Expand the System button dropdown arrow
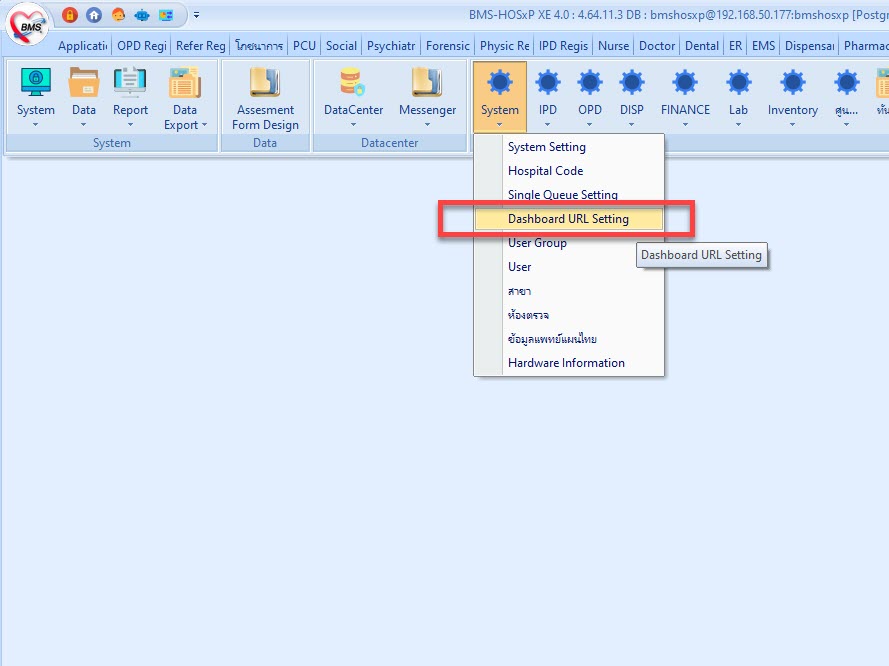Screen dimensions: 889x666 pos(499,125)
